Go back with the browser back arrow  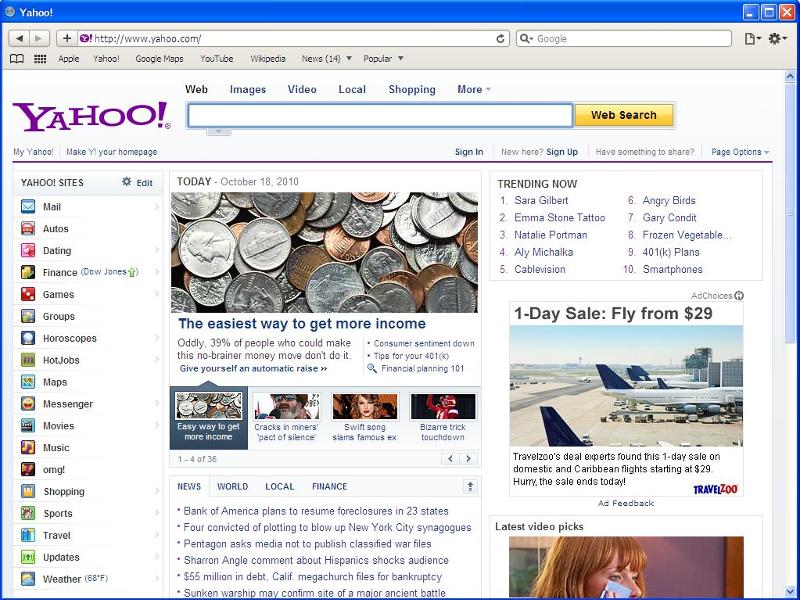[19, 38]
